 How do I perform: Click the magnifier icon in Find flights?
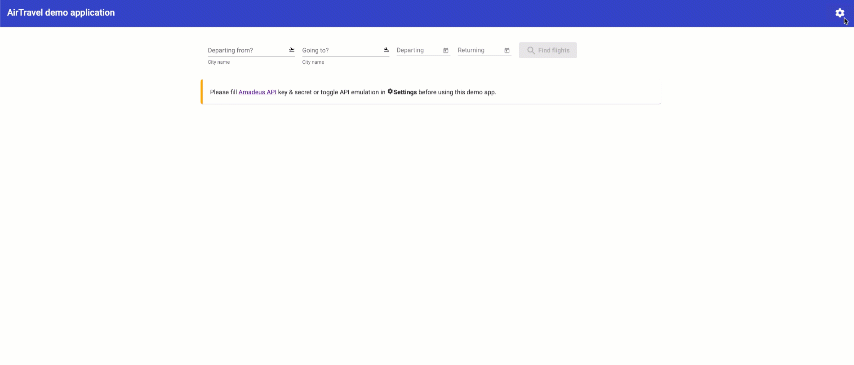(x=531, y=51)
